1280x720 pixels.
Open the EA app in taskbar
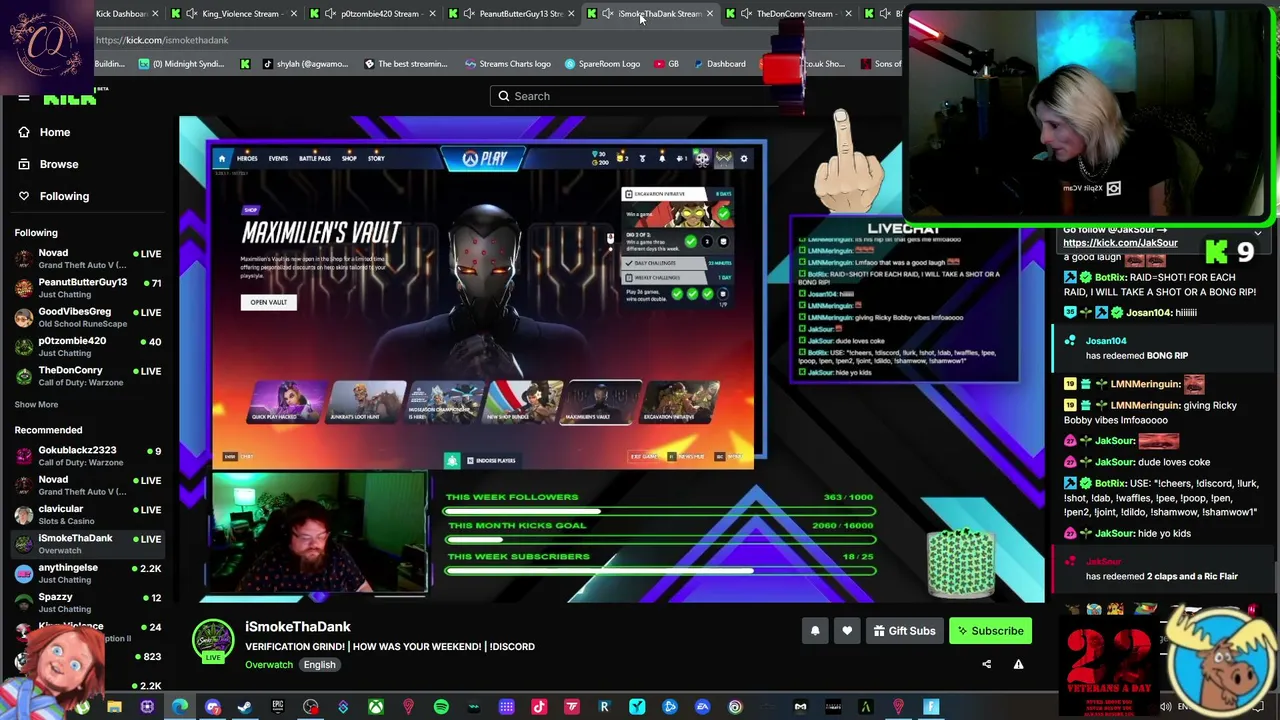coord(702,708)
